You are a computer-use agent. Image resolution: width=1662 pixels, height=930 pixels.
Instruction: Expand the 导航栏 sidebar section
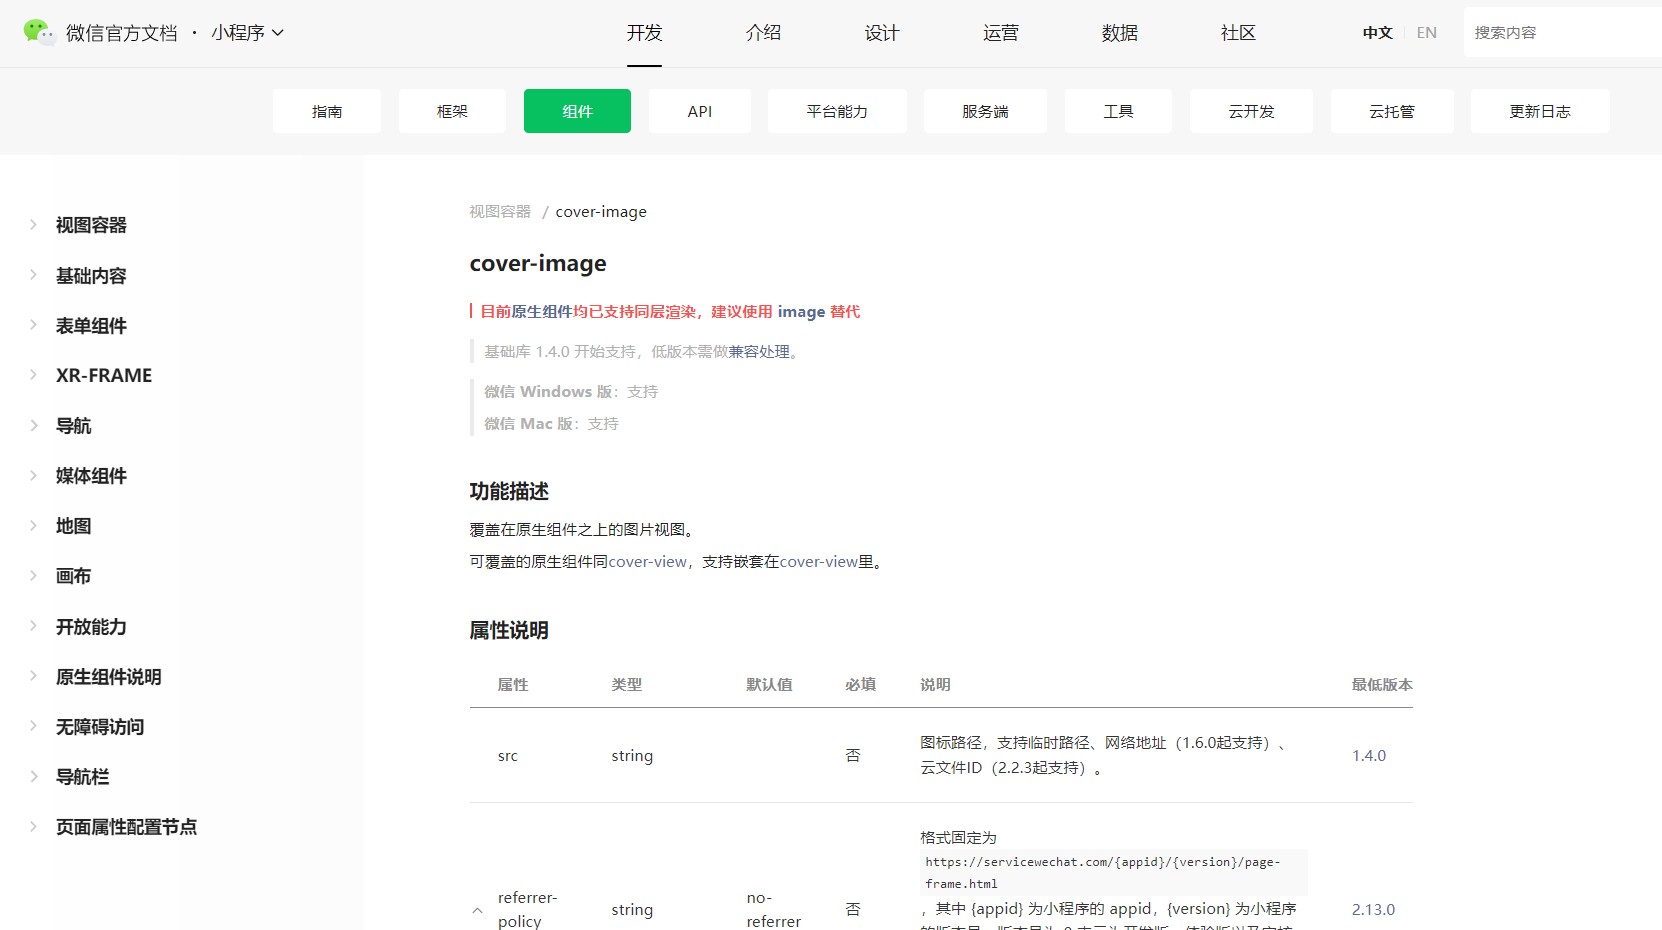point(82,776)
